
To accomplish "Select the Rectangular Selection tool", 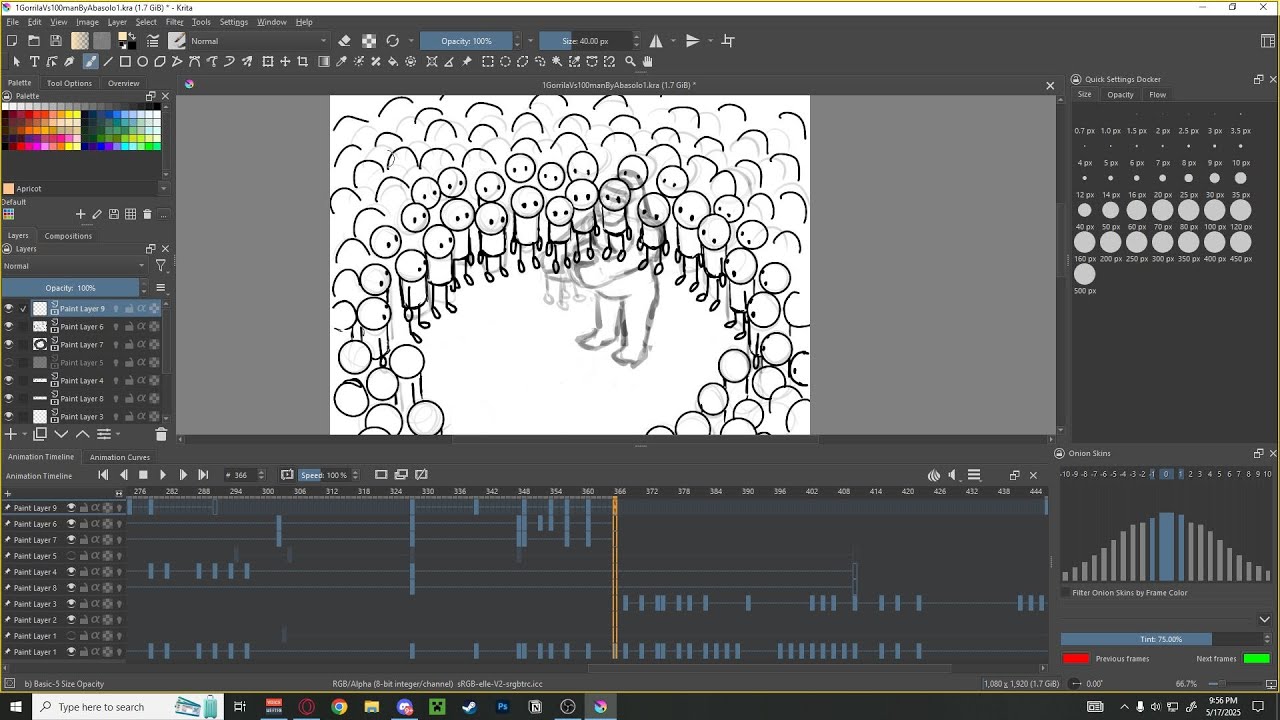I will pos(488,61).
